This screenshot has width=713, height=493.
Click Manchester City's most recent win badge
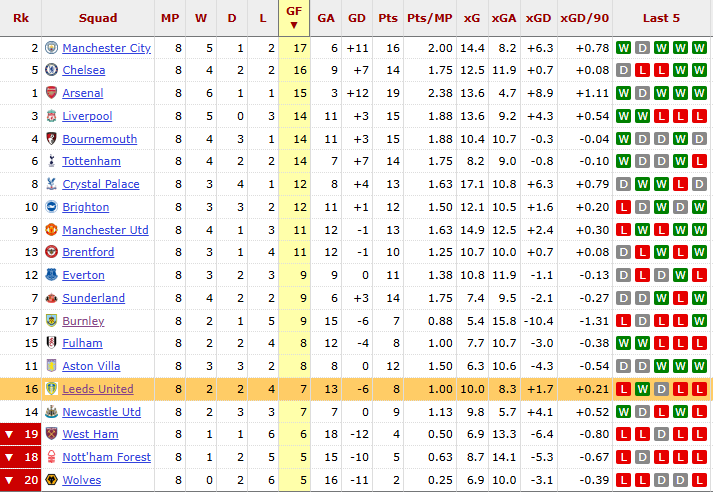pyautogui.click(x=700, y=48)
